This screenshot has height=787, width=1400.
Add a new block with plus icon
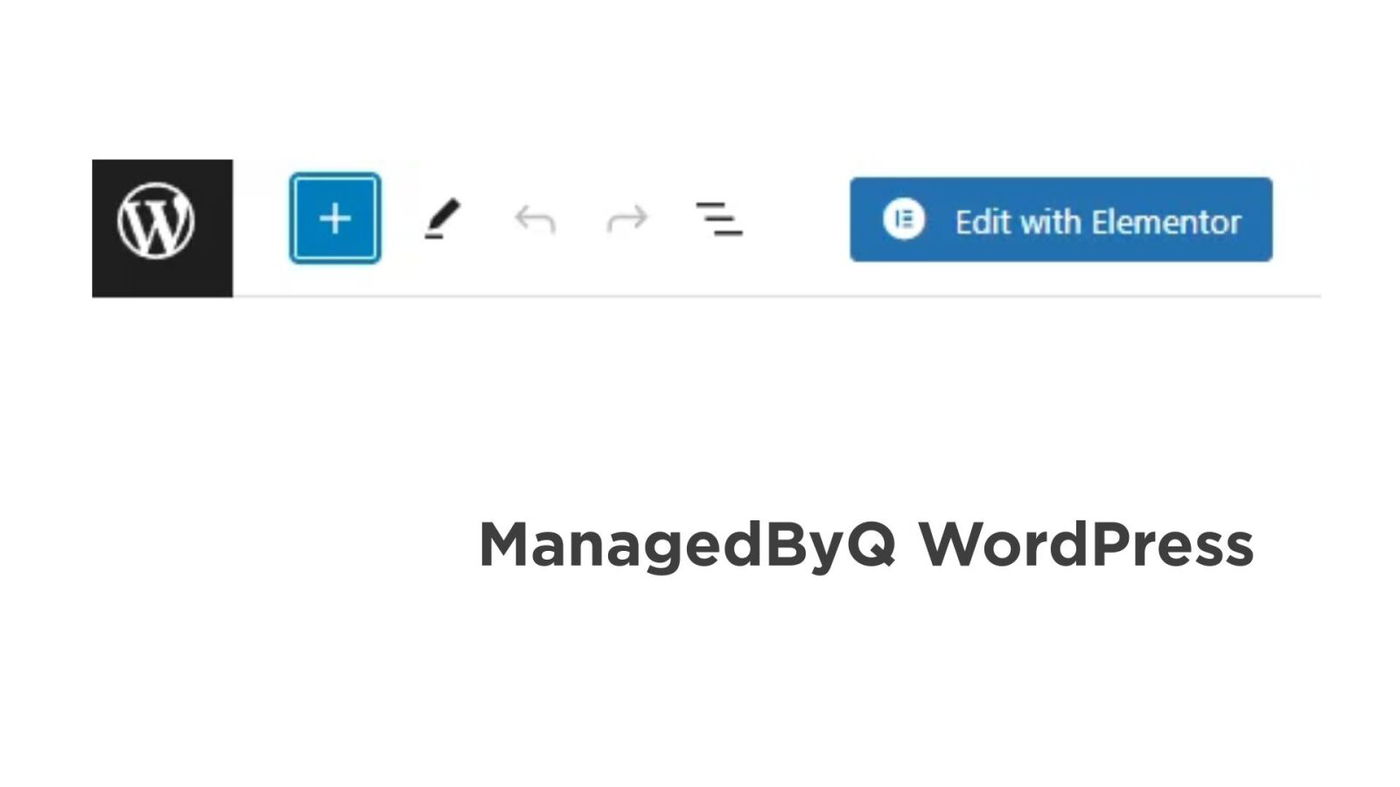[335, 219]
